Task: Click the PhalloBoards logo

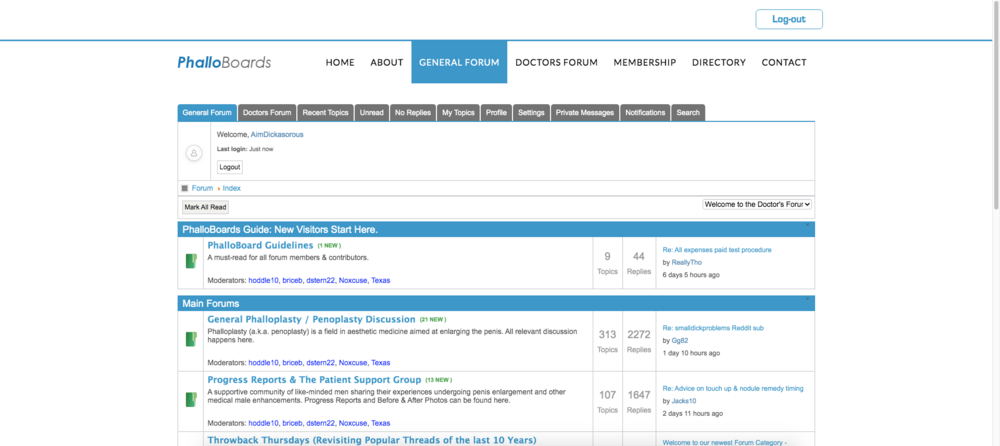Action: [x=224, y=62]
